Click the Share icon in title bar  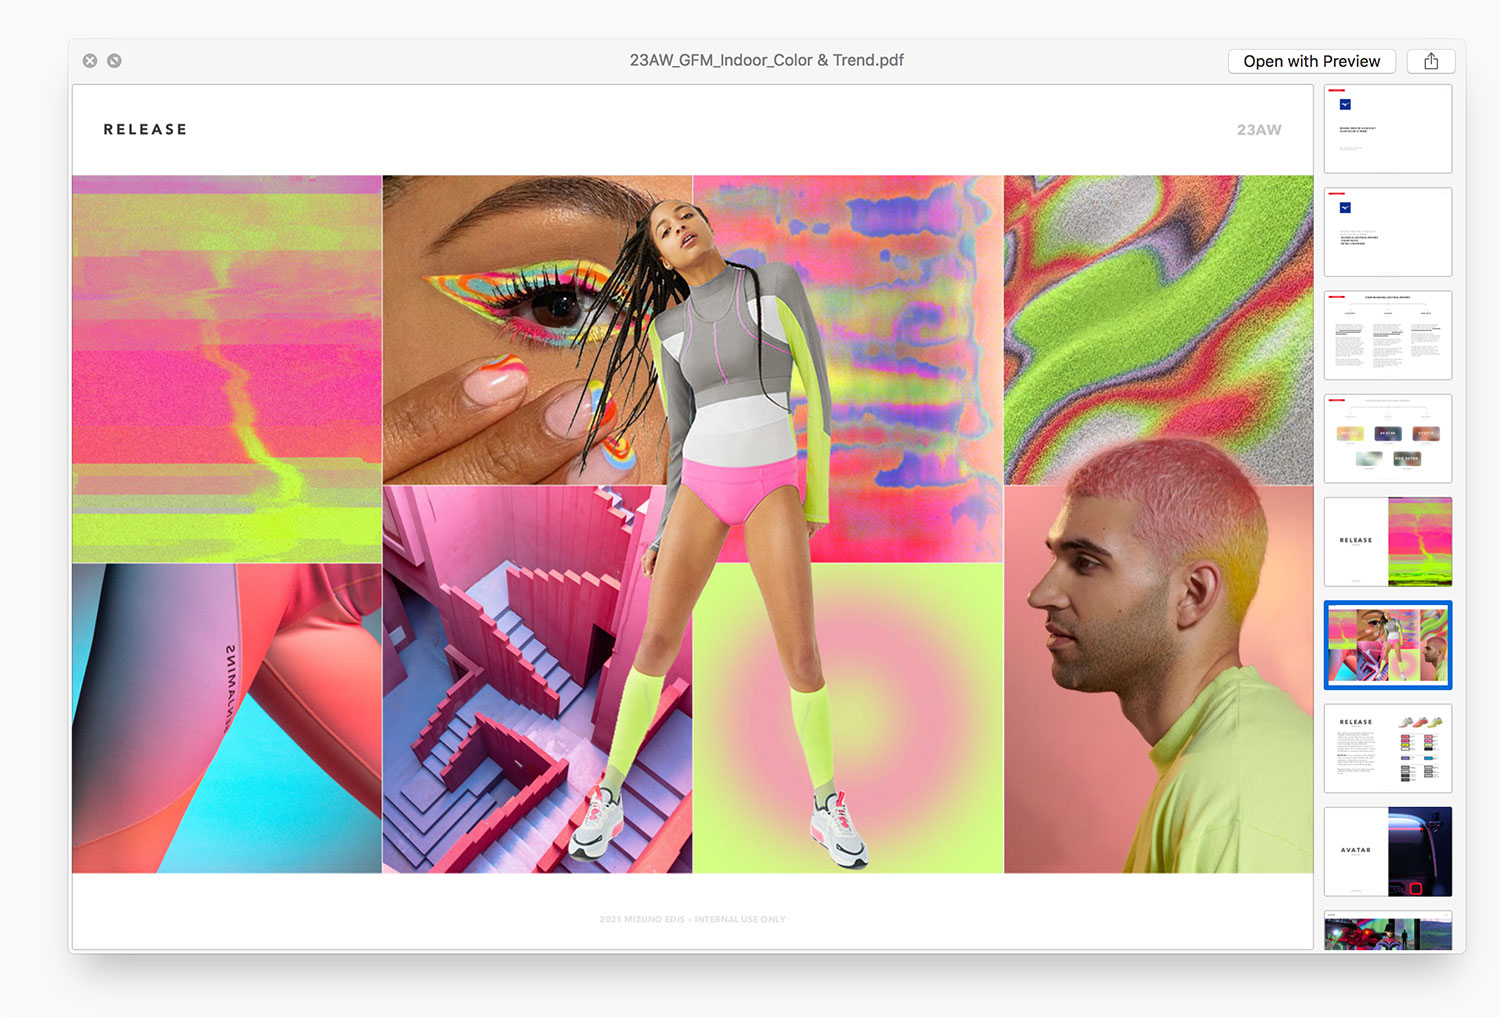point(1430,61)
